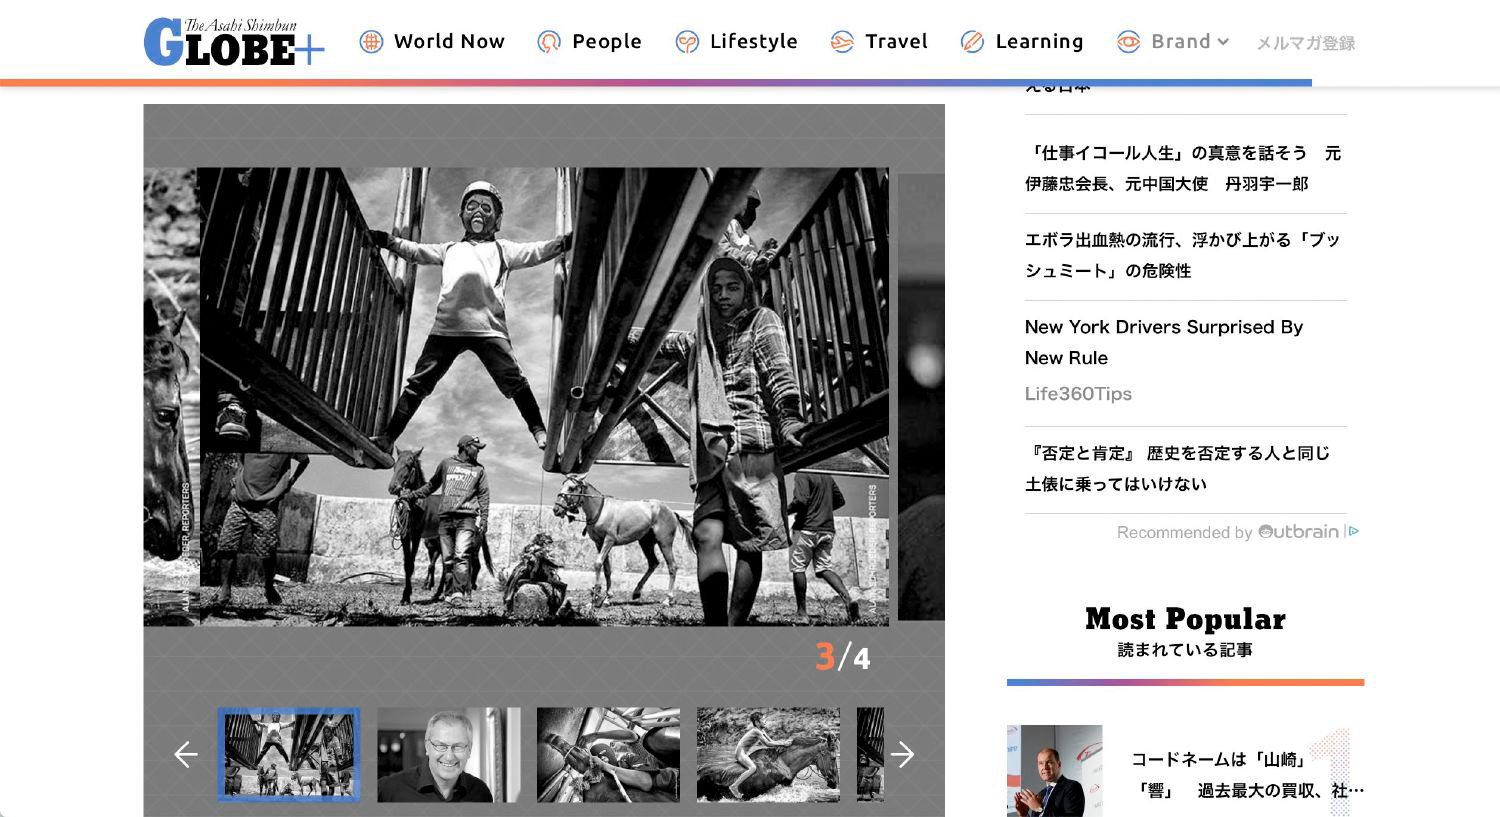Viewport: 1500px width, 817px height.
Task: Select the third slideshow thumbnail of hands
Action: 608,754
